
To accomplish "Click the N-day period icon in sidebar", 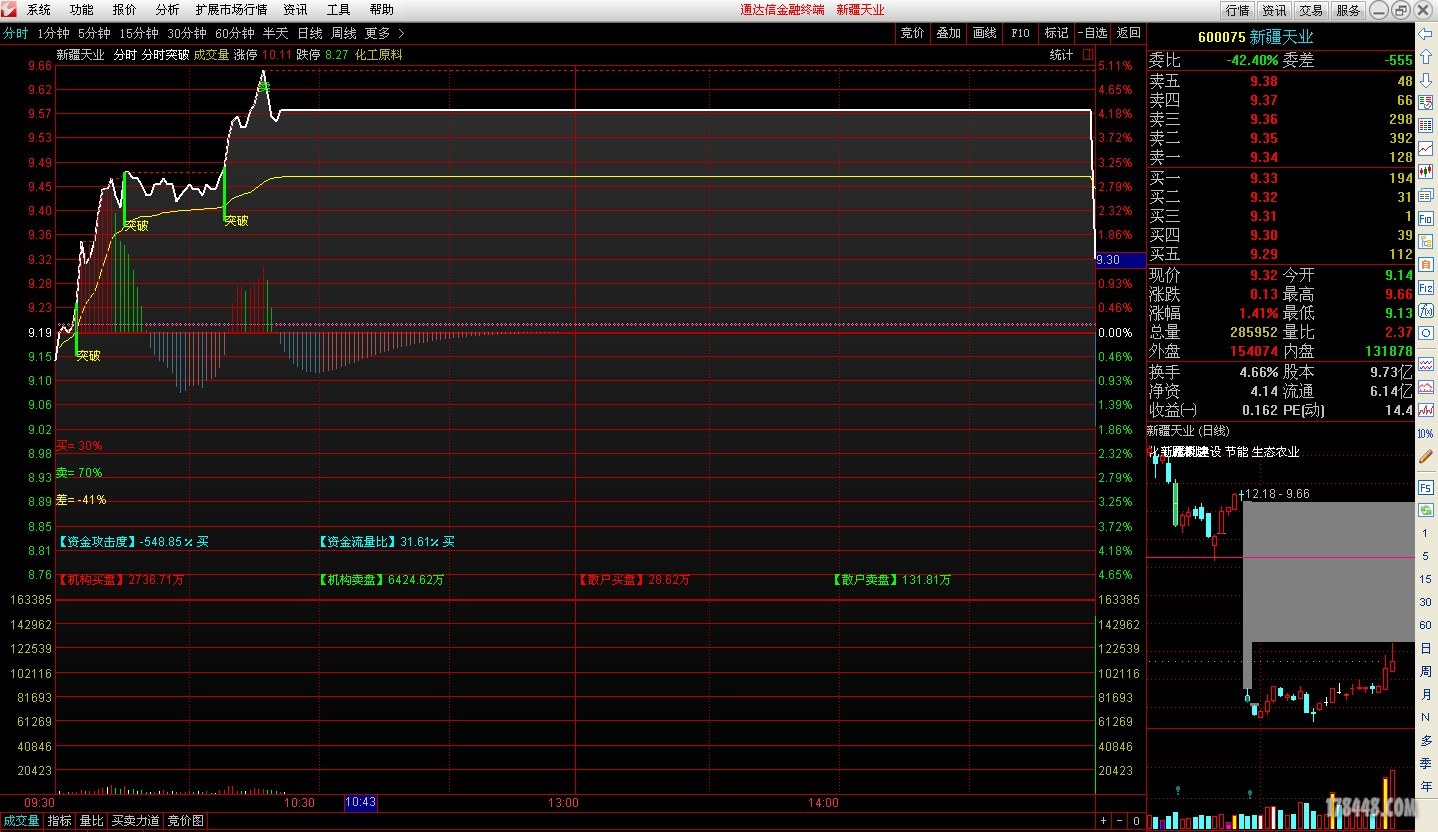I will (1425, 717).
